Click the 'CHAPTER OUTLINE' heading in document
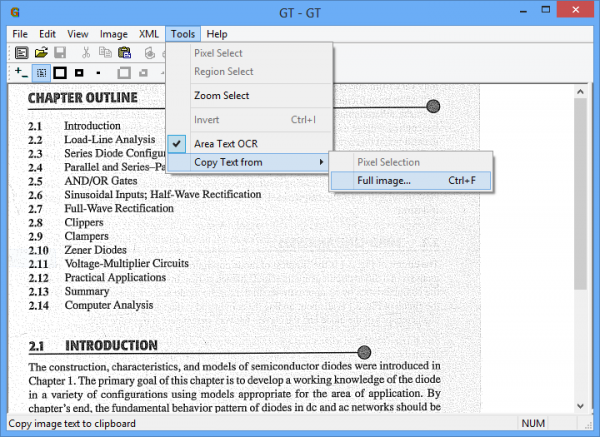This screenshot has height=437, width=600. coord(83,98)
